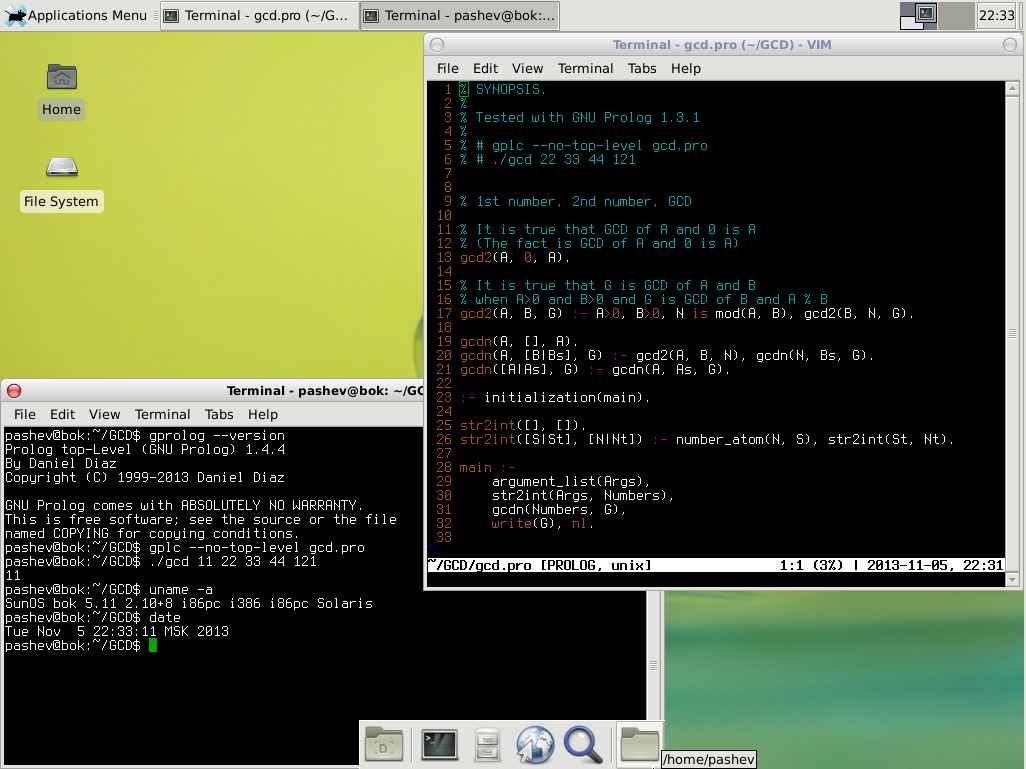Click the VIM terminal scrollbar thumb
The width and height of the screenshot is (1026, 769).
tap(1012, 334)
